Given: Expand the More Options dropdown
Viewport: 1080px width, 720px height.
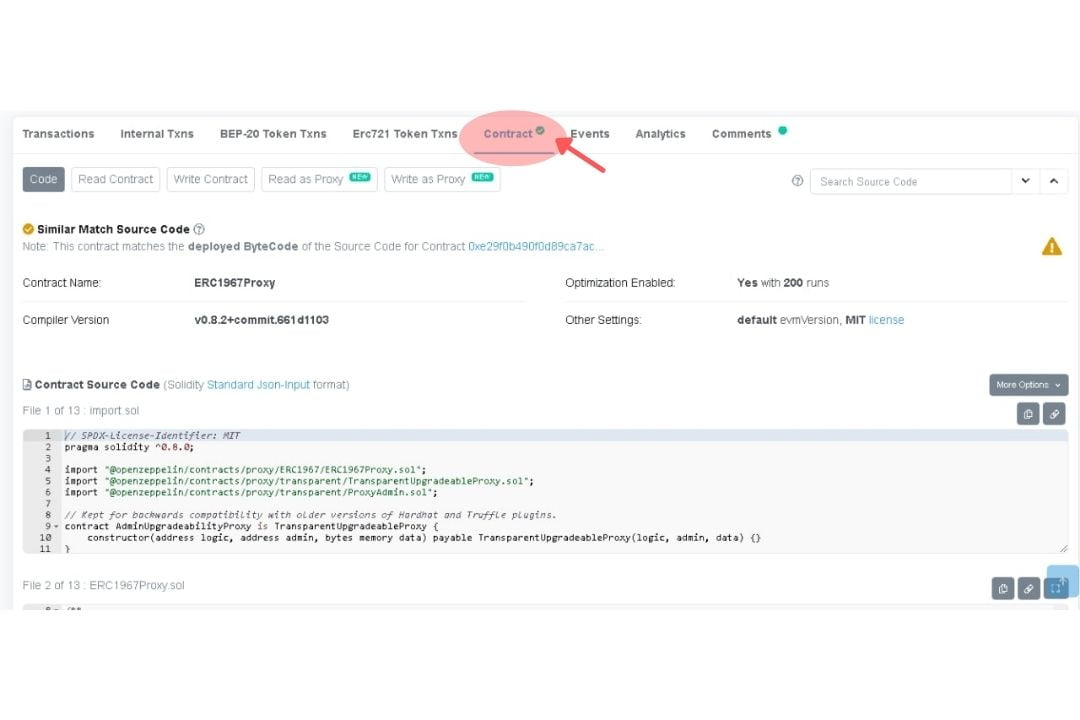Looking at the screenshot, I should (1028, 385).
